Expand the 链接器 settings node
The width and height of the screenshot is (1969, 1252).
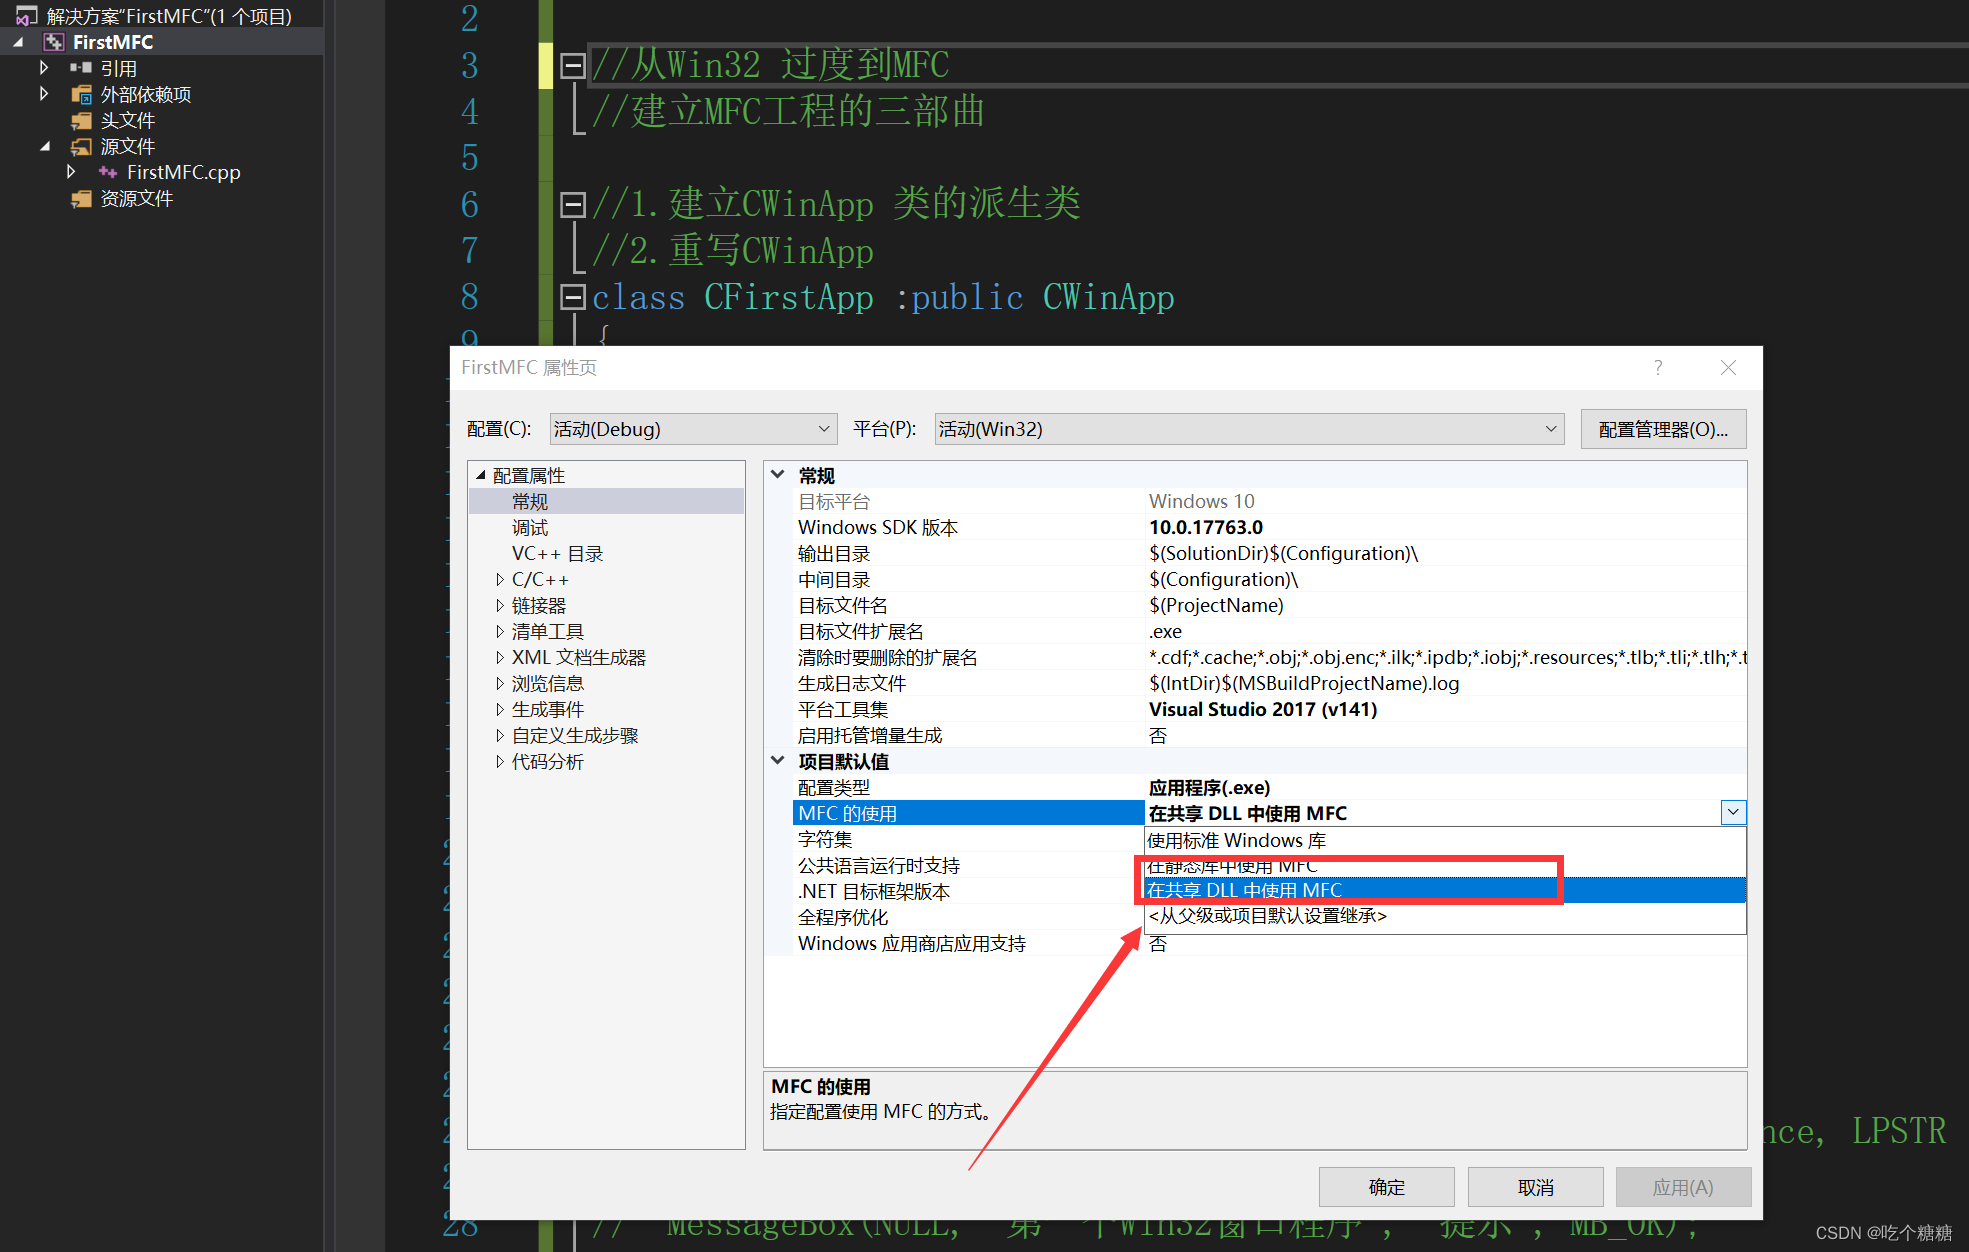coord(500,604)
